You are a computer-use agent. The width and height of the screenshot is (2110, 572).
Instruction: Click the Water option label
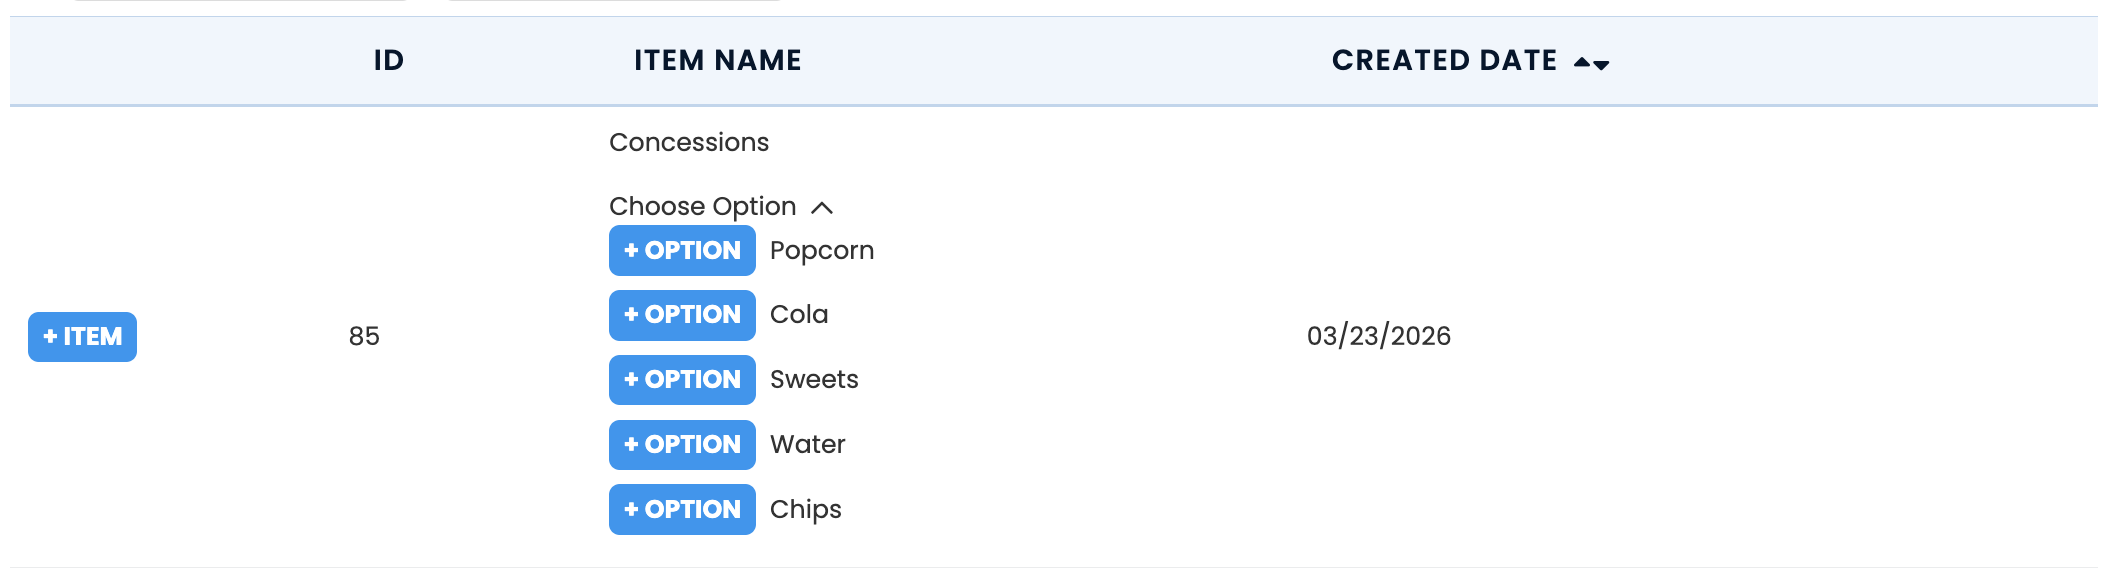[808, 445]
